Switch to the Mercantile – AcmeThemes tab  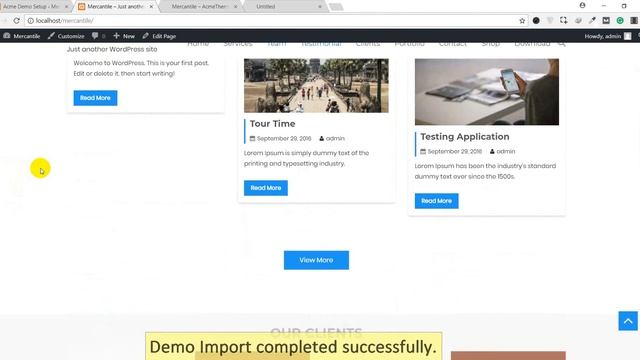[x=200, y=7]
